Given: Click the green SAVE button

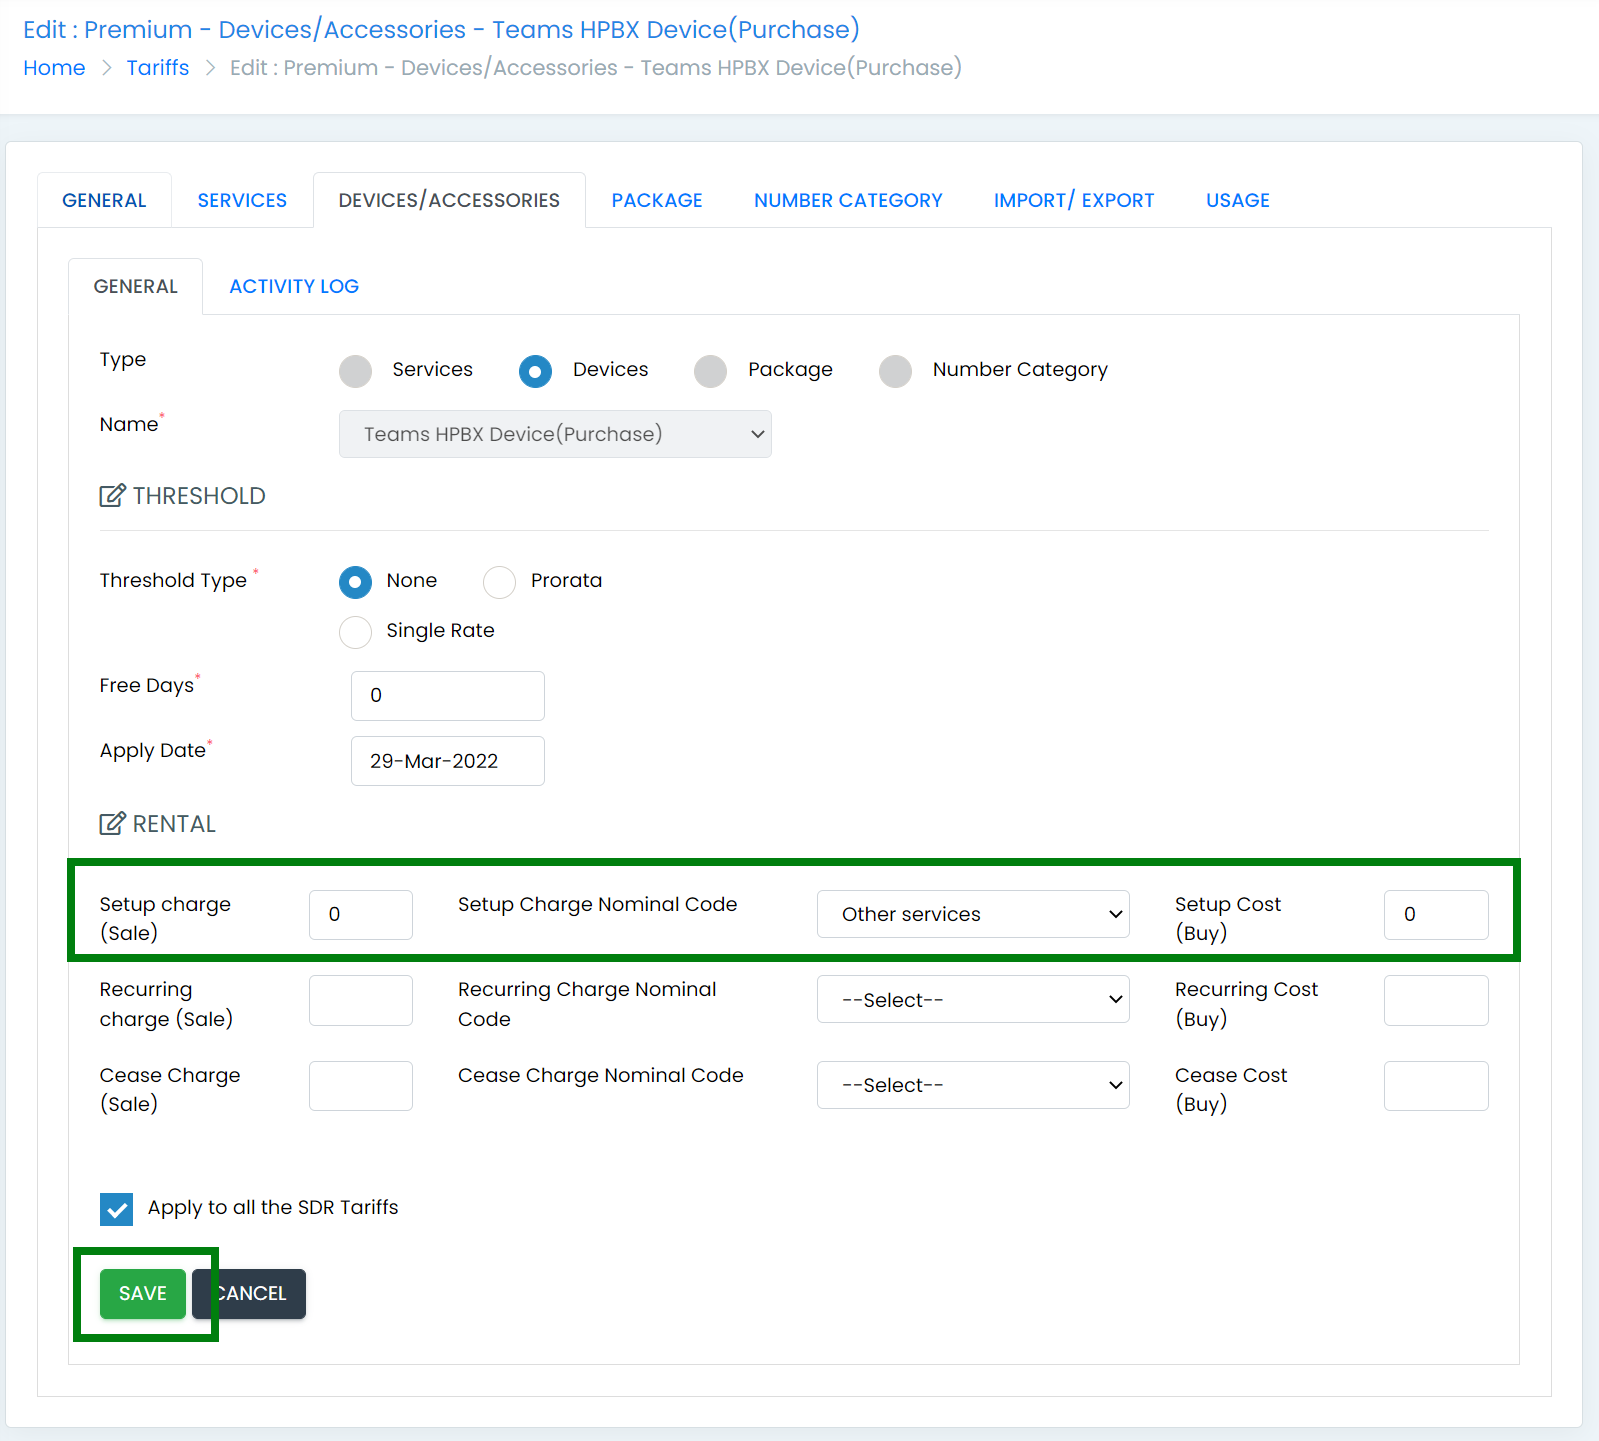Looking at the screenshot, I should click(x=143, y=1294).
